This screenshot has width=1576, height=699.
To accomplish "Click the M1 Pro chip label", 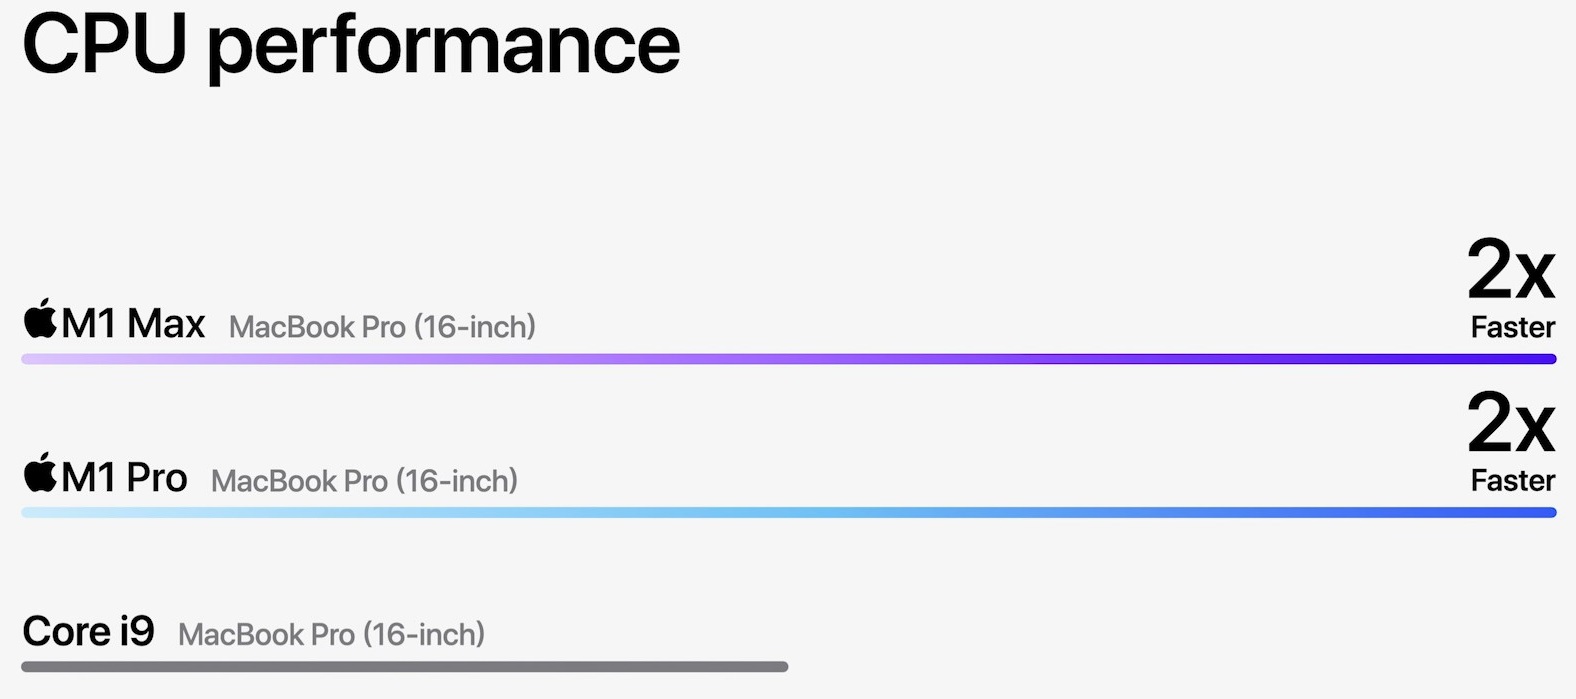I will tap(124, 478).
